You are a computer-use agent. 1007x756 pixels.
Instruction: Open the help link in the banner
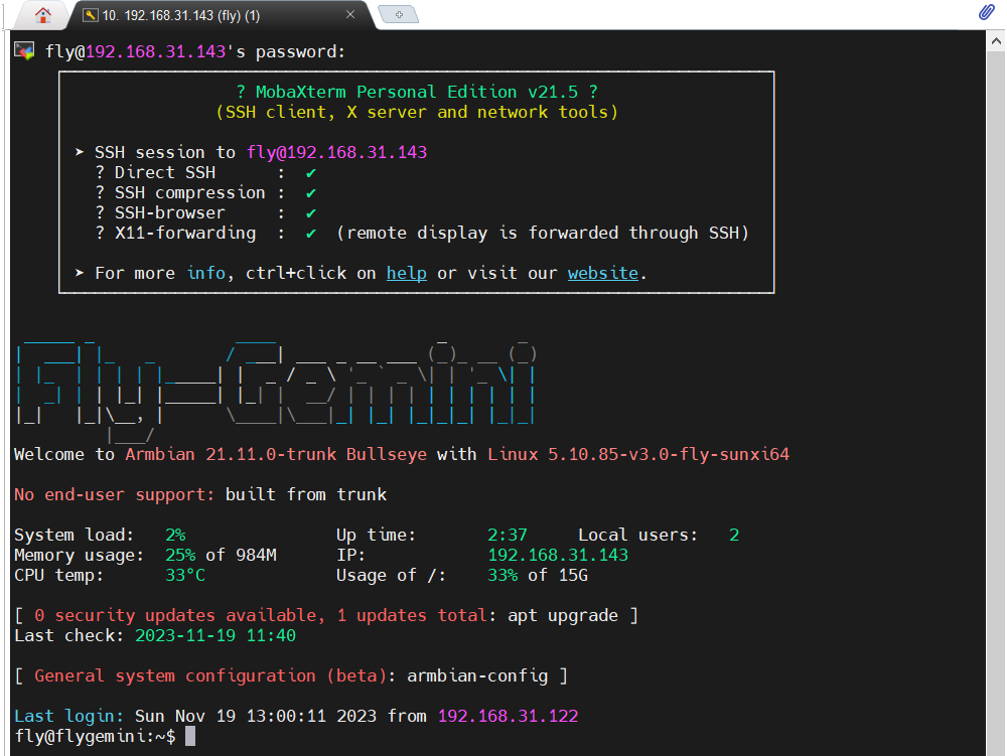pos(406,273)
